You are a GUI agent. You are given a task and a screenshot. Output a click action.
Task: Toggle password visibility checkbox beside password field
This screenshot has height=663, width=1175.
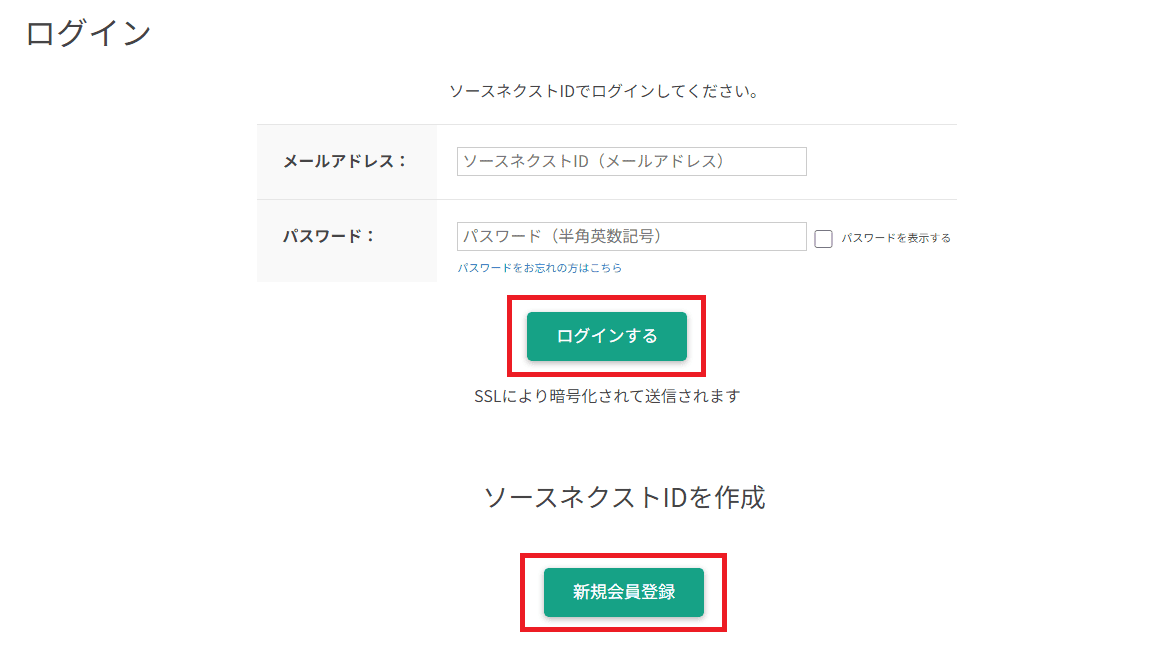[x=824, y=238]
